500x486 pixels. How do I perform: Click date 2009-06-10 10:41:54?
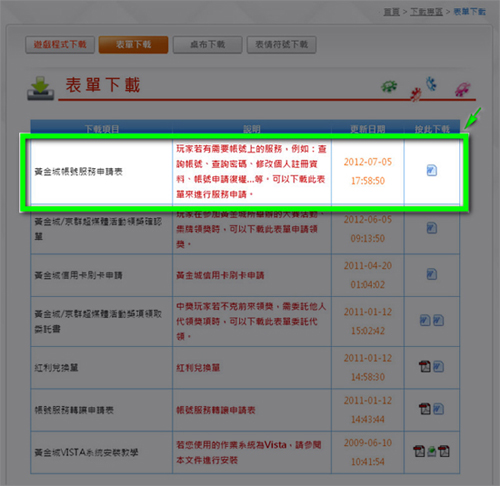pos(368,452)
